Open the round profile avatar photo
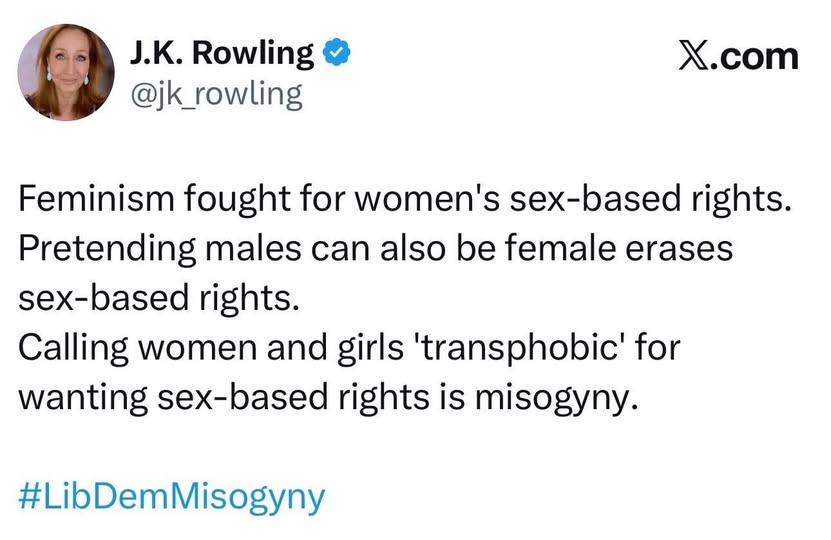 (x=65, y=68)
